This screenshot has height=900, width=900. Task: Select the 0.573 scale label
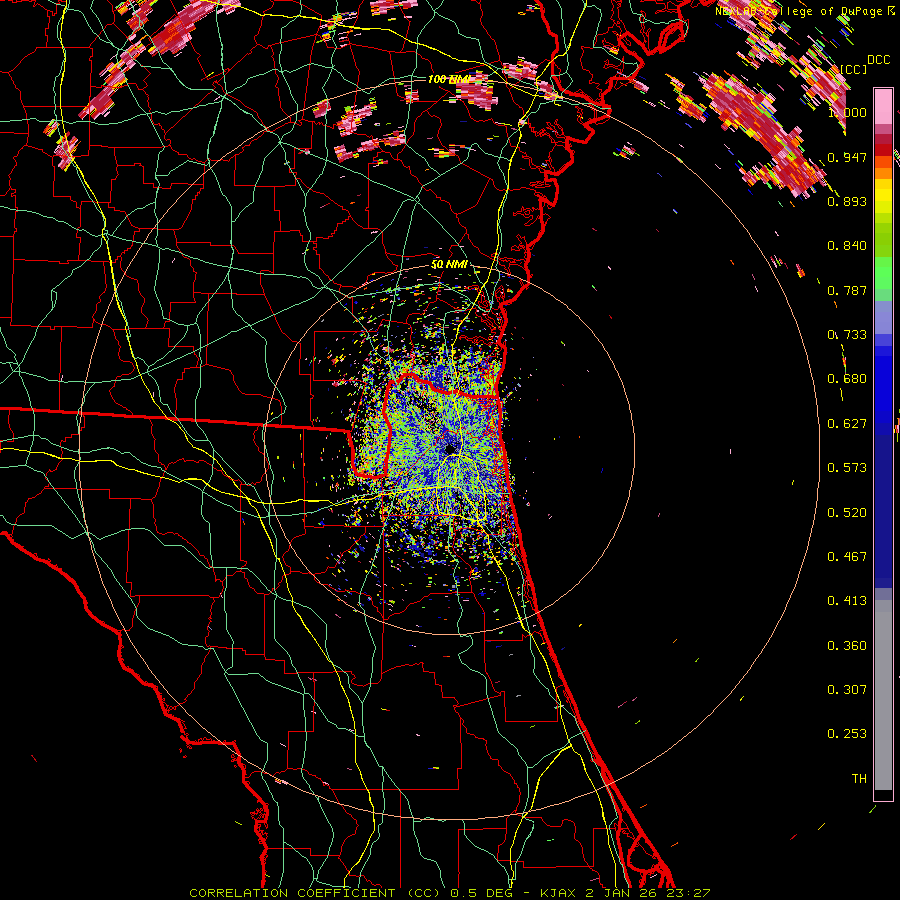847,468
